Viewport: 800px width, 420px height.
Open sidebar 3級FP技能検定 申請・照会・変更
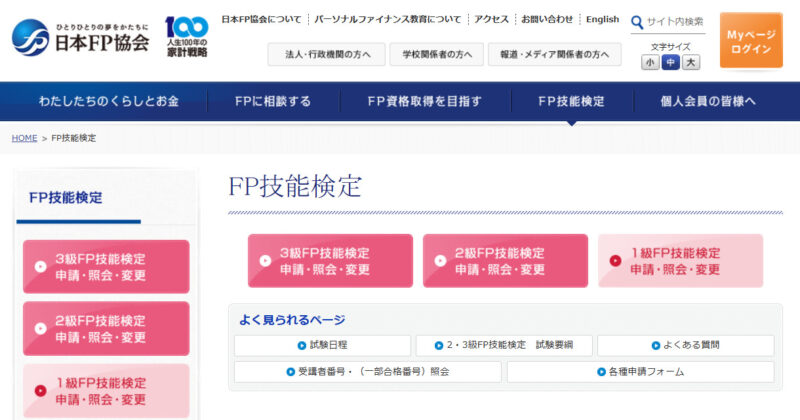pyautogui.click(x=106, y=266)
